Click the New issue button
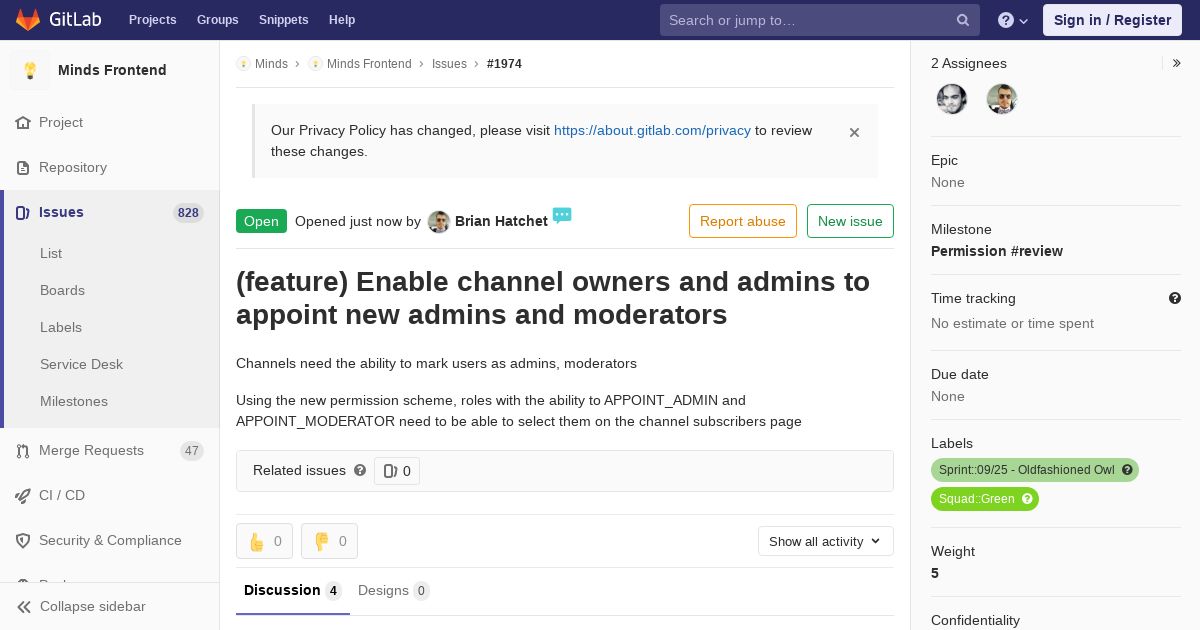 [x=850, y=221]
